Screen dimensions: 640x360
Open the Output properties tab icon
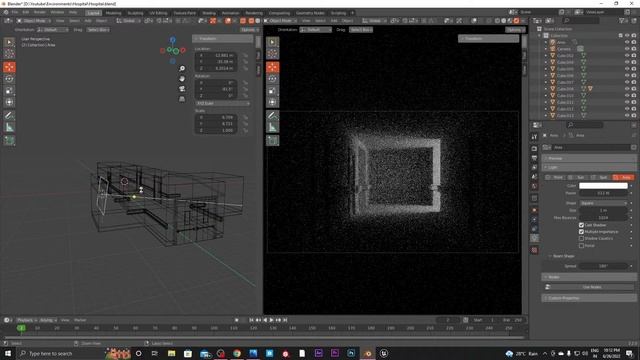pyautogui.click(x=534, y=158)
